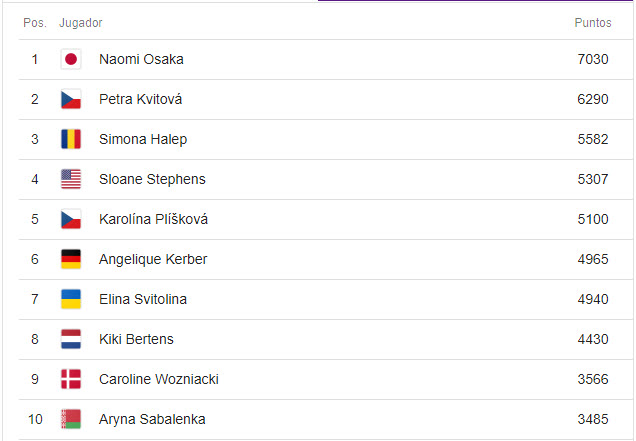Click the Japan flag icon beside Naomi Osaka

[x=71, y=59]
